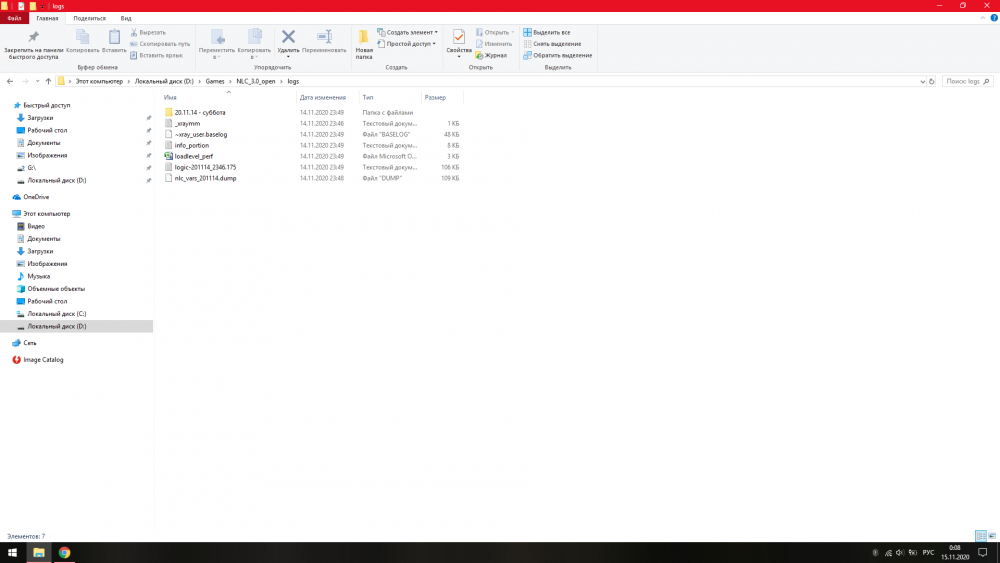This screenshot has height=563, width=1000.
Task: Click Снять выделение (Deselect all)
Action: 552,44
